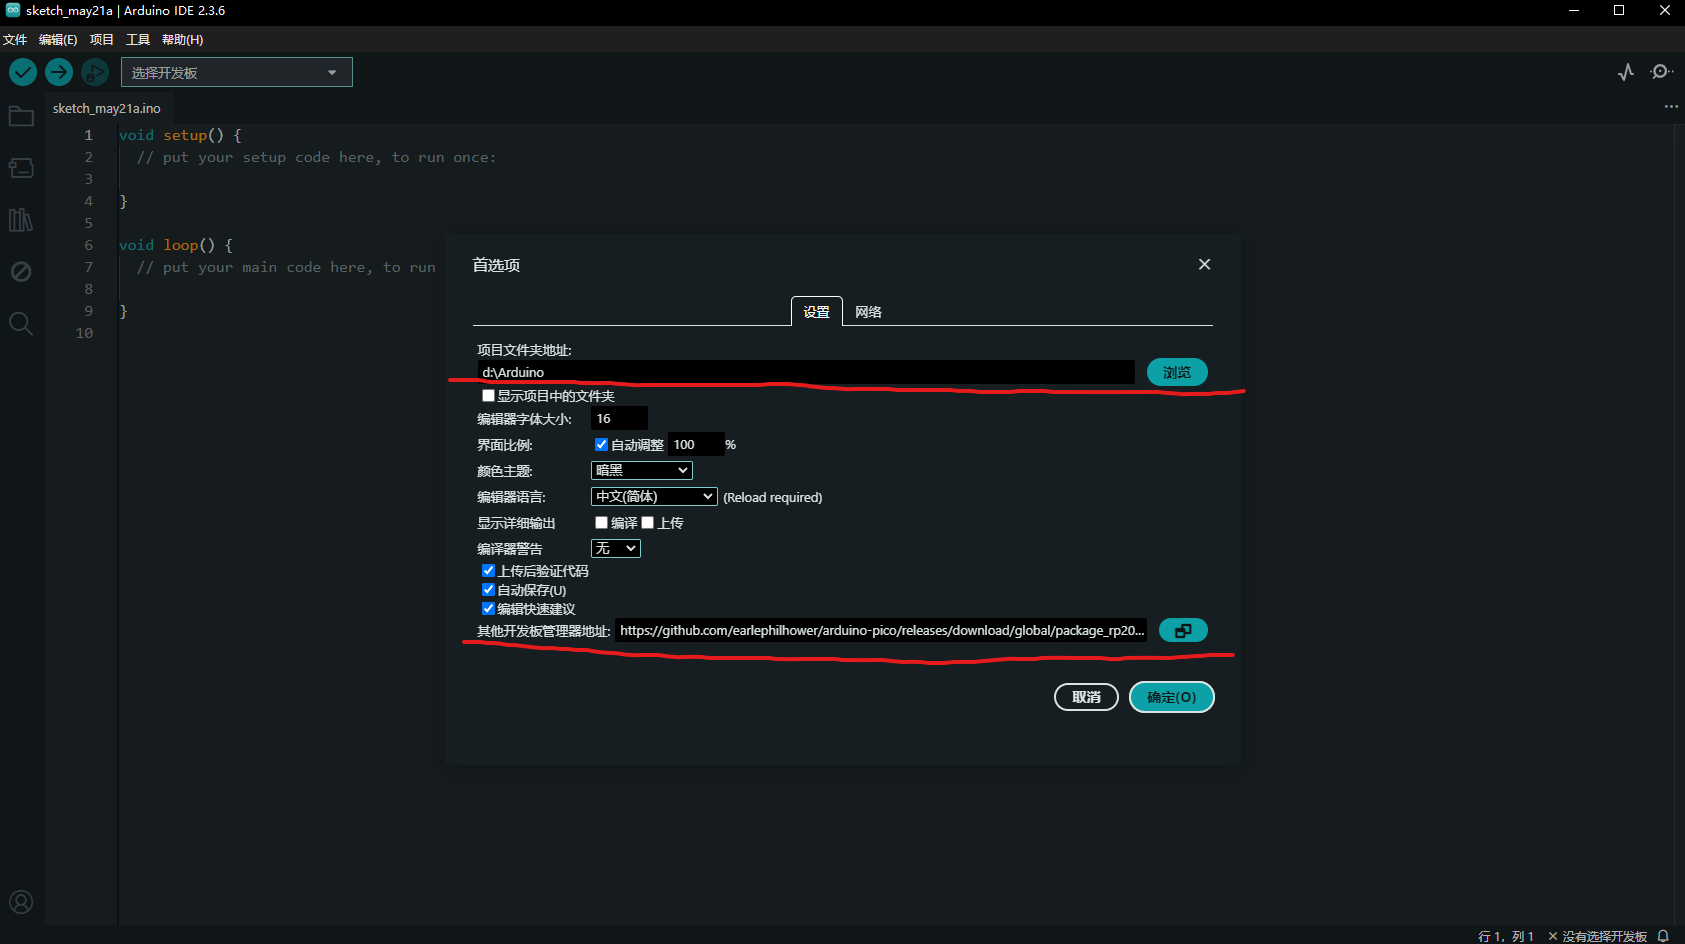Open the 帮助(H) menu
This screenshot has width=1685, height=944.
coord(182,39)
